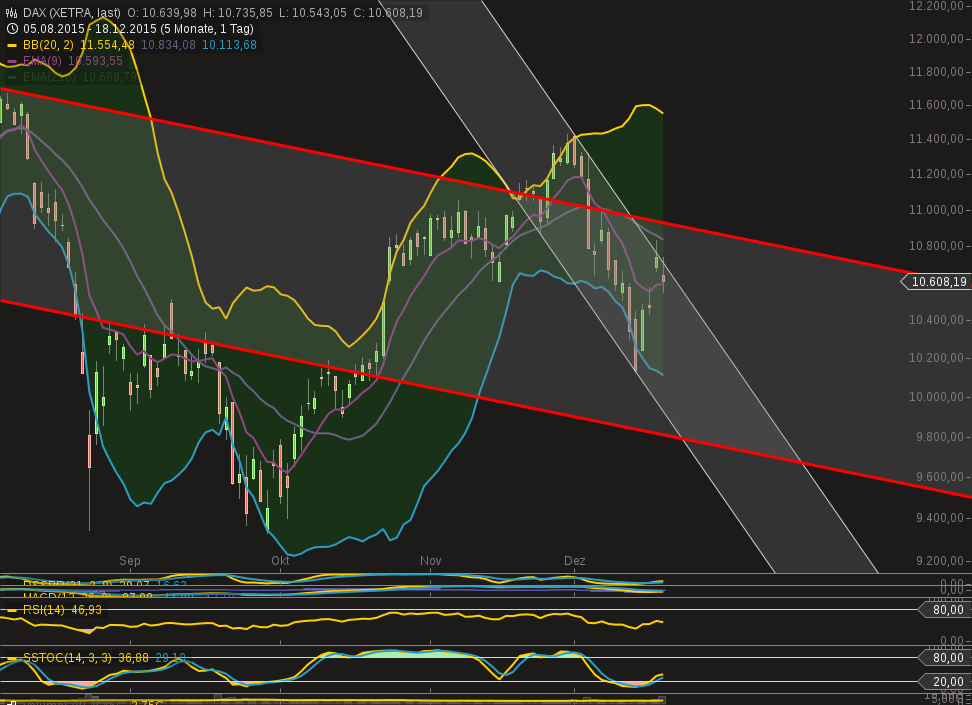Click the low price L: 10.543,05
Viewport: 972px width, 705px height.
tap(312, 12)
